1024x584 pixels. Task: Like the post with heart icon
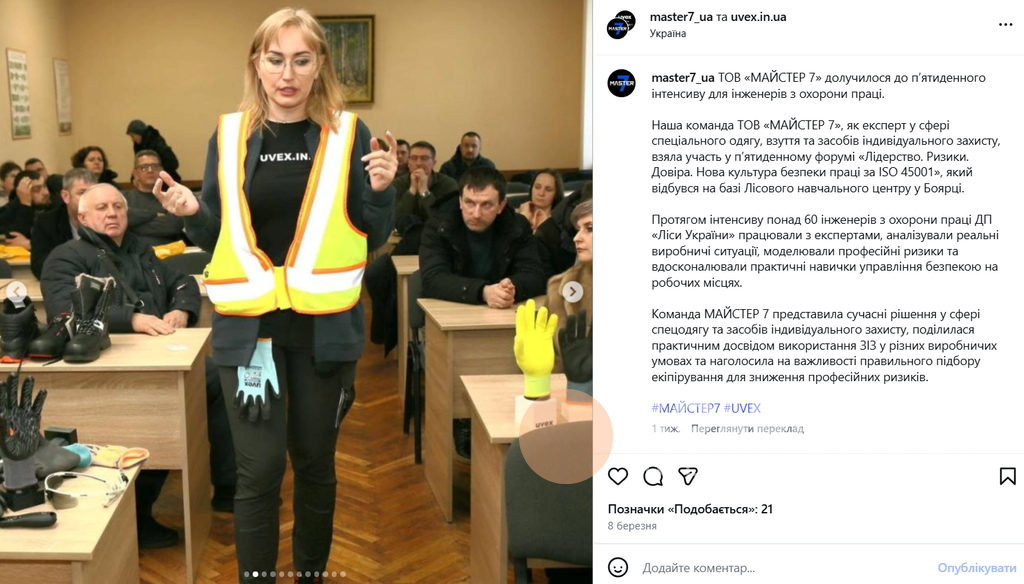pyautogui.click(x=618, y=476)
